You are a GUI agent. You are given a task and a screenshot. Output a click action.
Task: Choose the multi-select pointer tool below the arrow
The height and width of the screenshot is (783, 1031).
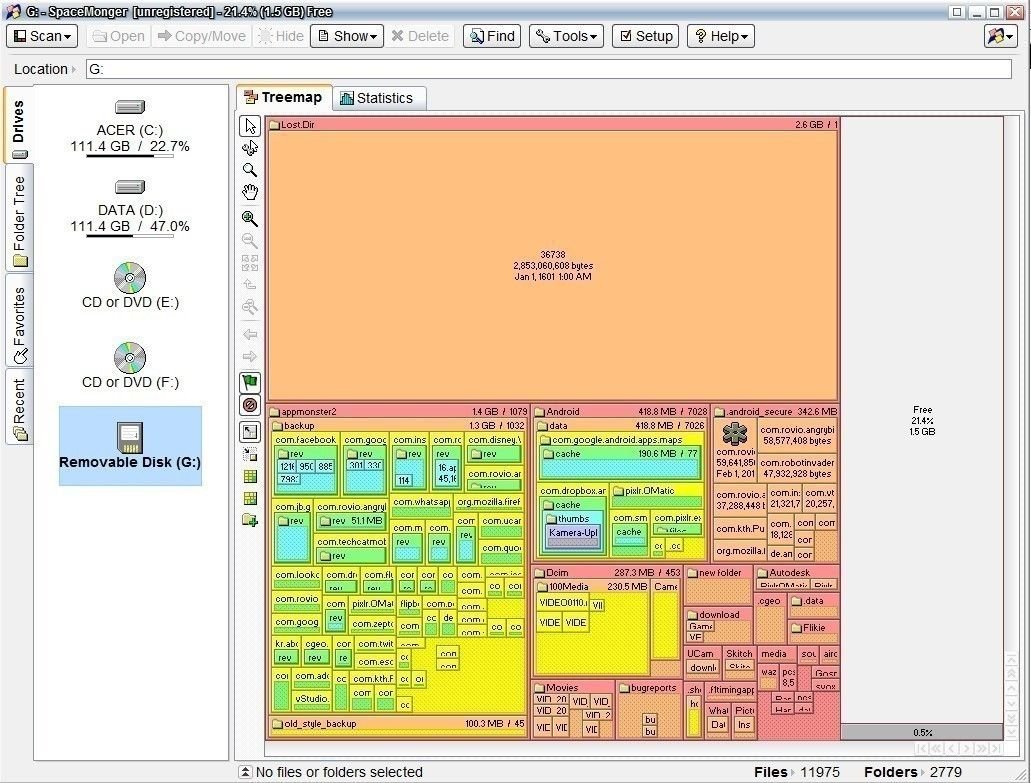pos(250,148)
